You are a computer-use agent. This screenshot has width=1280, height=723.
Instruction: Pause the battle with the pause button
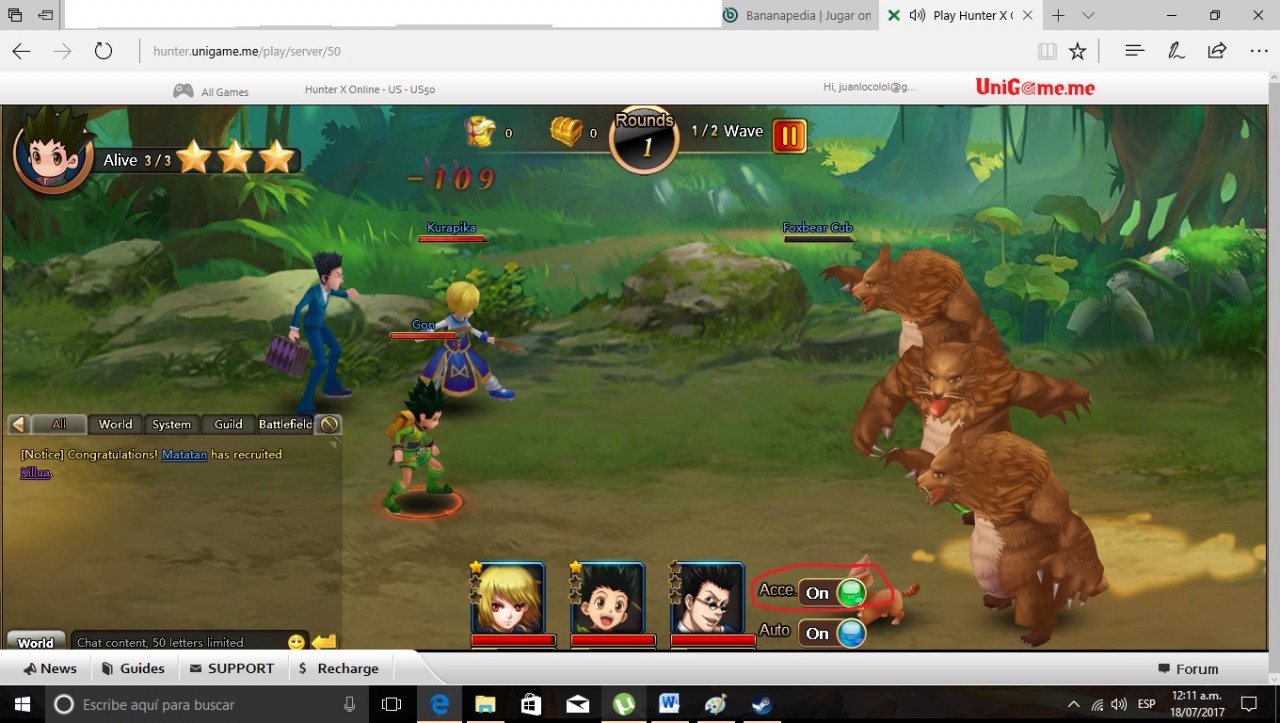click(789, 135)
